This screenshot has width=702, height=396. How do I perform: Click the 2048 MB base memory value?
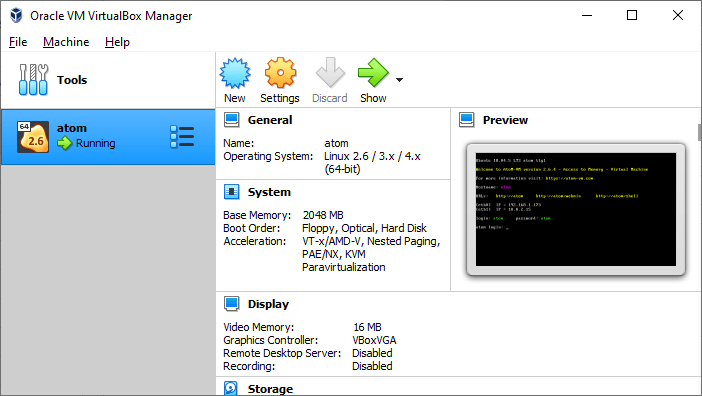323,215
